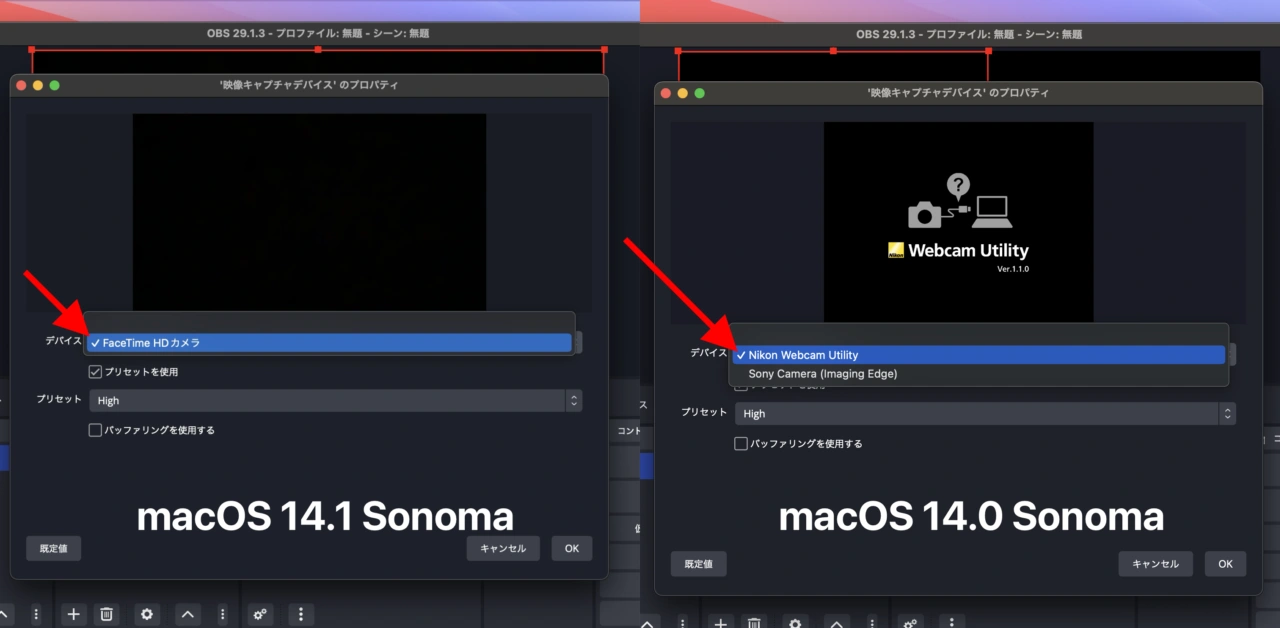Select FaceTime HDカメラ from the device list
This screenshot has height=628, width=1280.
pyautogui.click(x=330, y=343)
